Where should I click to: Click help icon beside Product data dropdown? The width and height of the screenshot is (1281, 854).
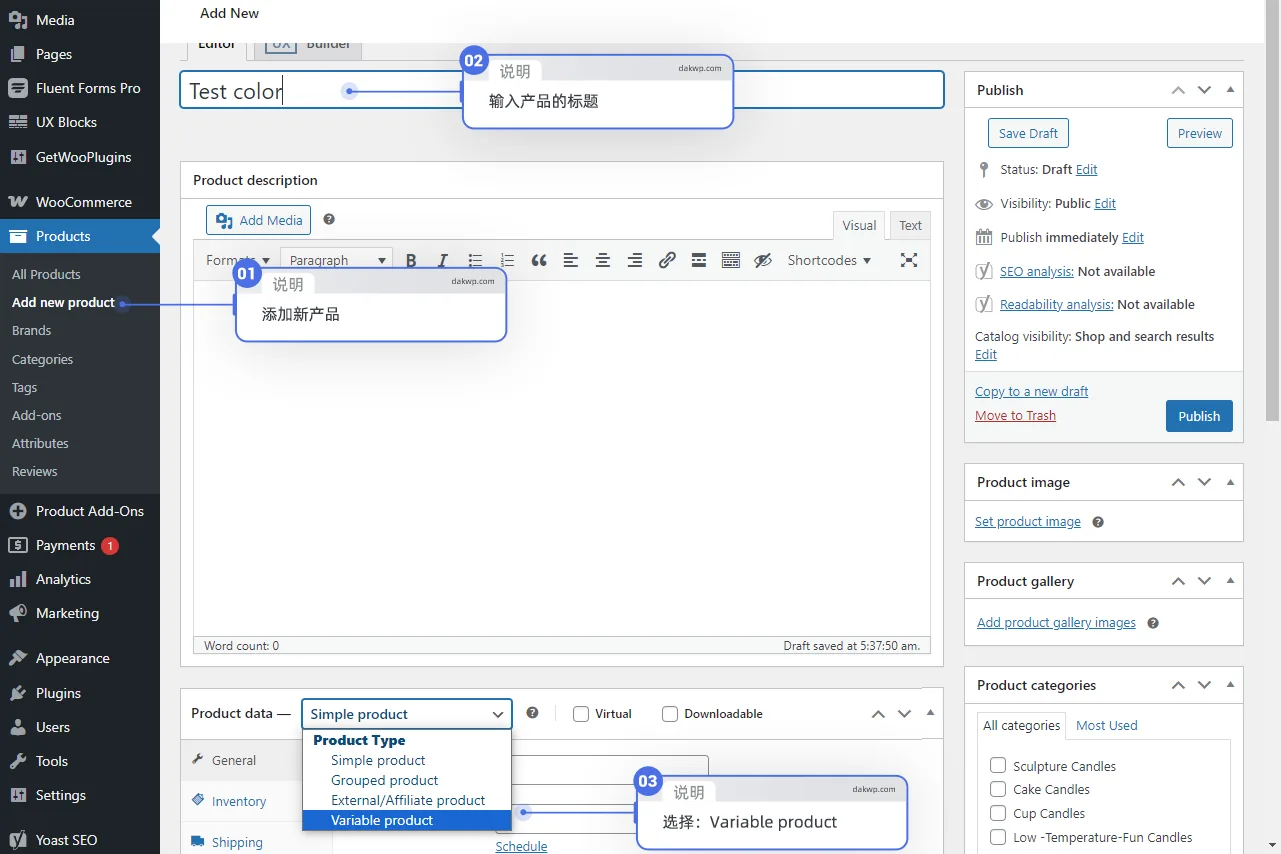532,713
